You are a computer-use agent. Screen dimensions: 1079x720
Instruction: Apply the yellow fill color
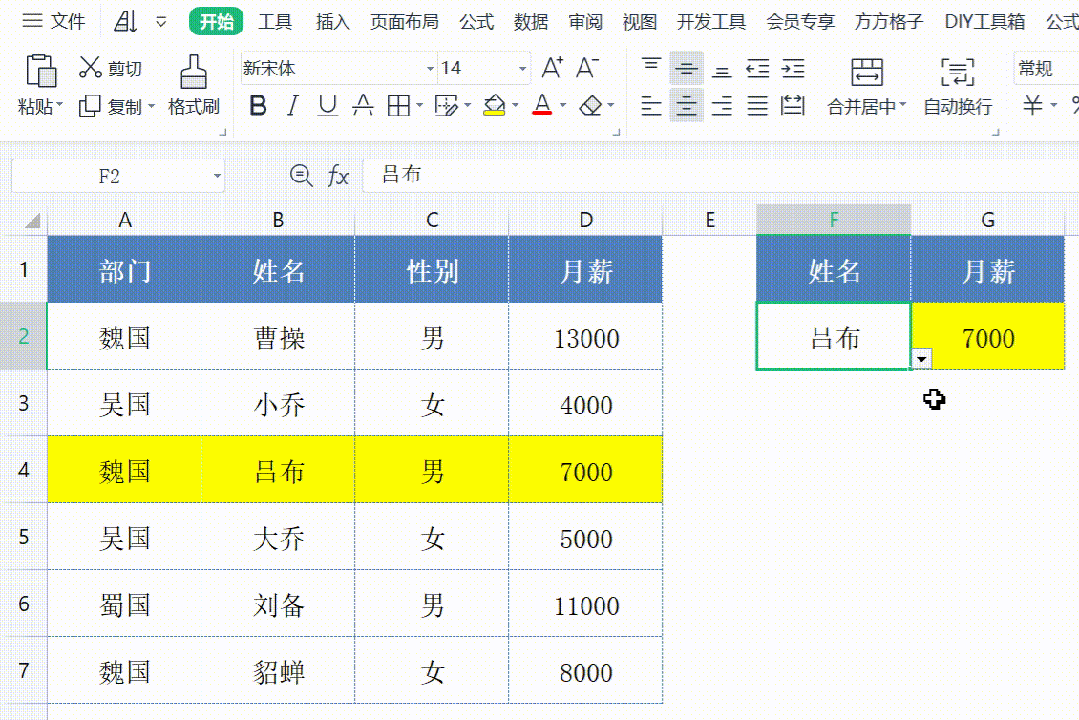(494, 106)
